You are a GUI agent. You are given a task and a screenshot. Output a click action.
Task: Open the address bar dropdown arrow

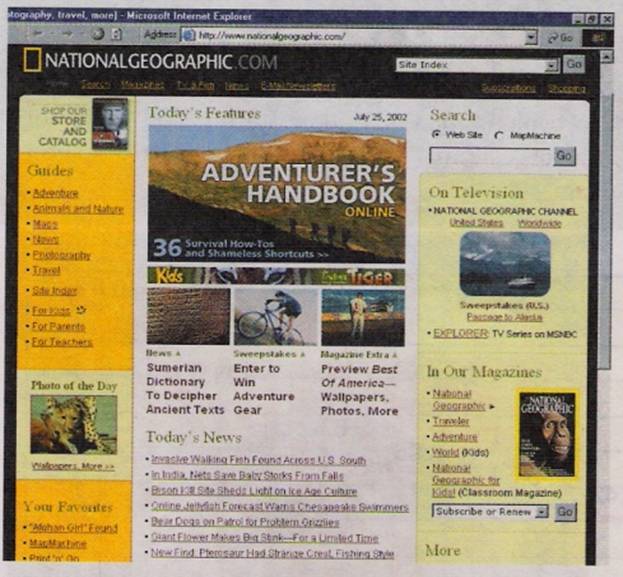[531, 38]
